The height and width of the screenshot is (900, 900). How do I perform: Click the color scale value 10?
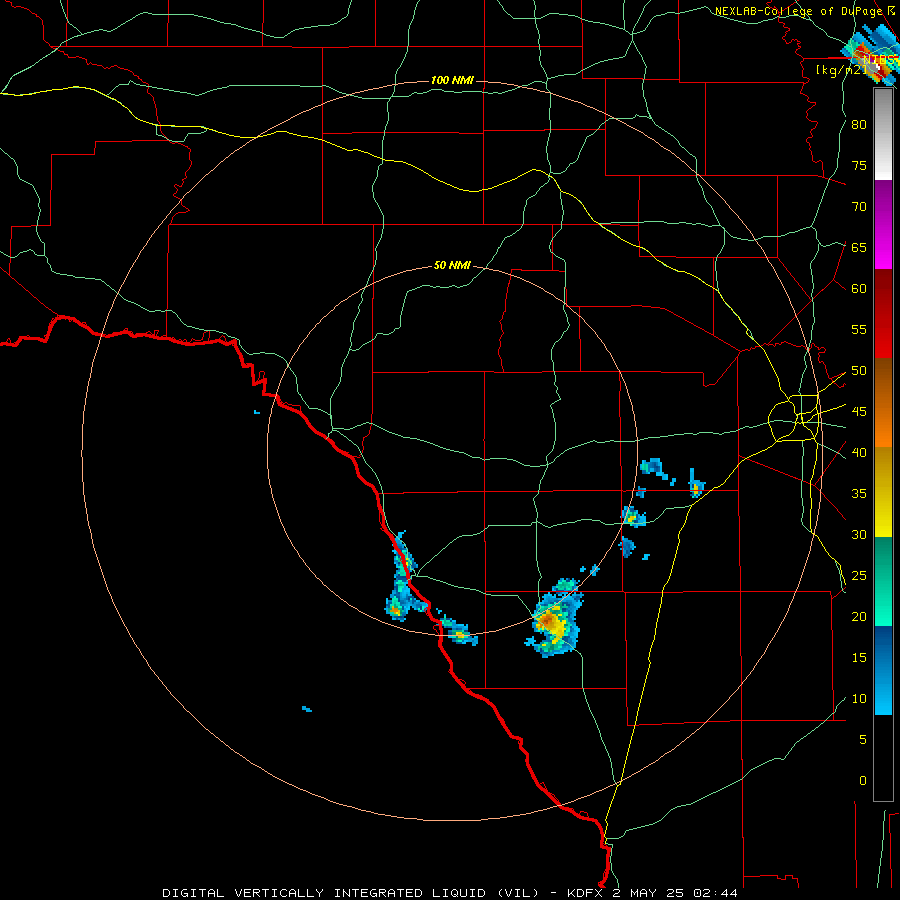859,699
